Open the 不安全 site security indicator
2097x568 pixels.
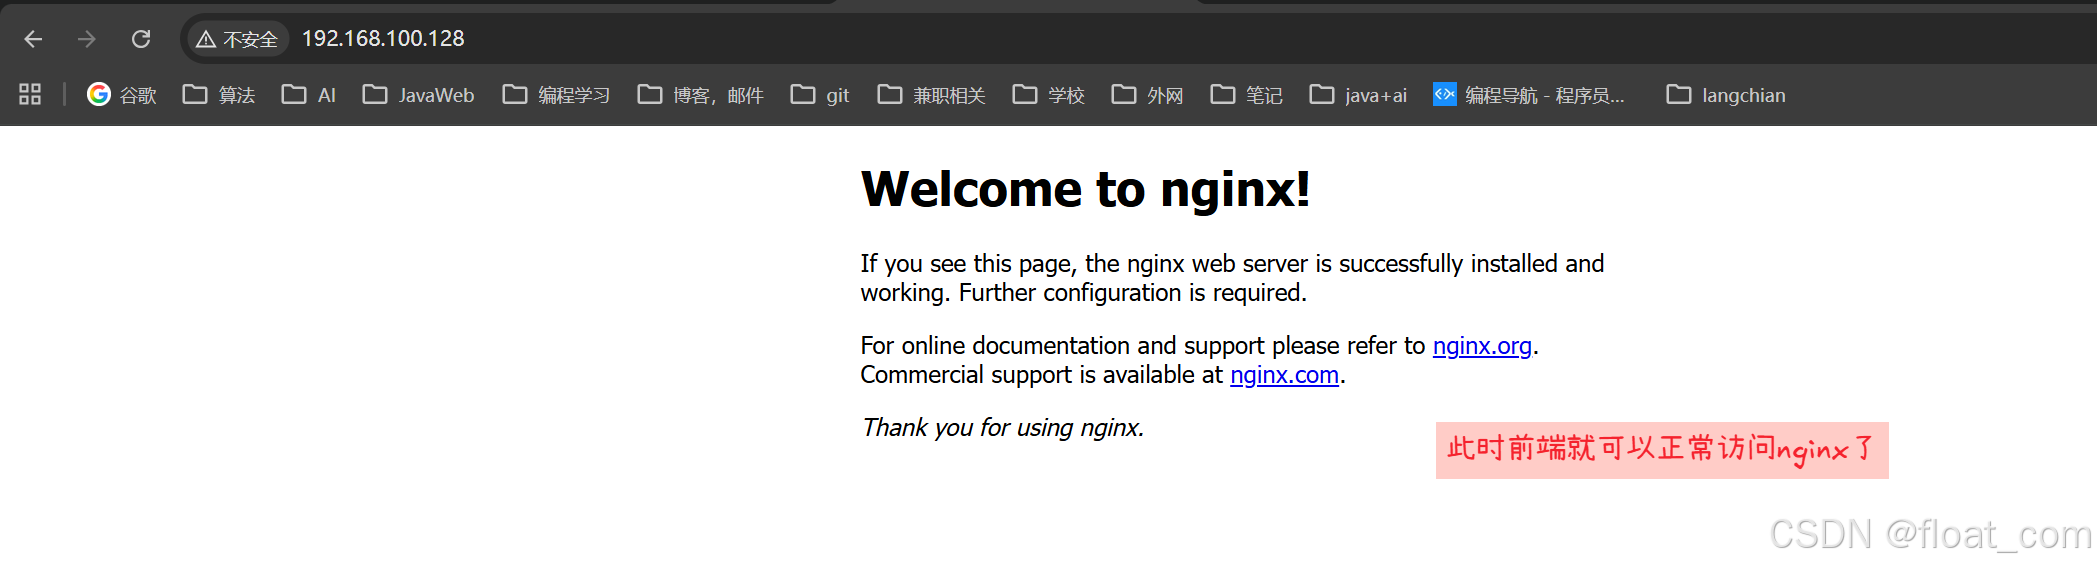click(238, 39)
